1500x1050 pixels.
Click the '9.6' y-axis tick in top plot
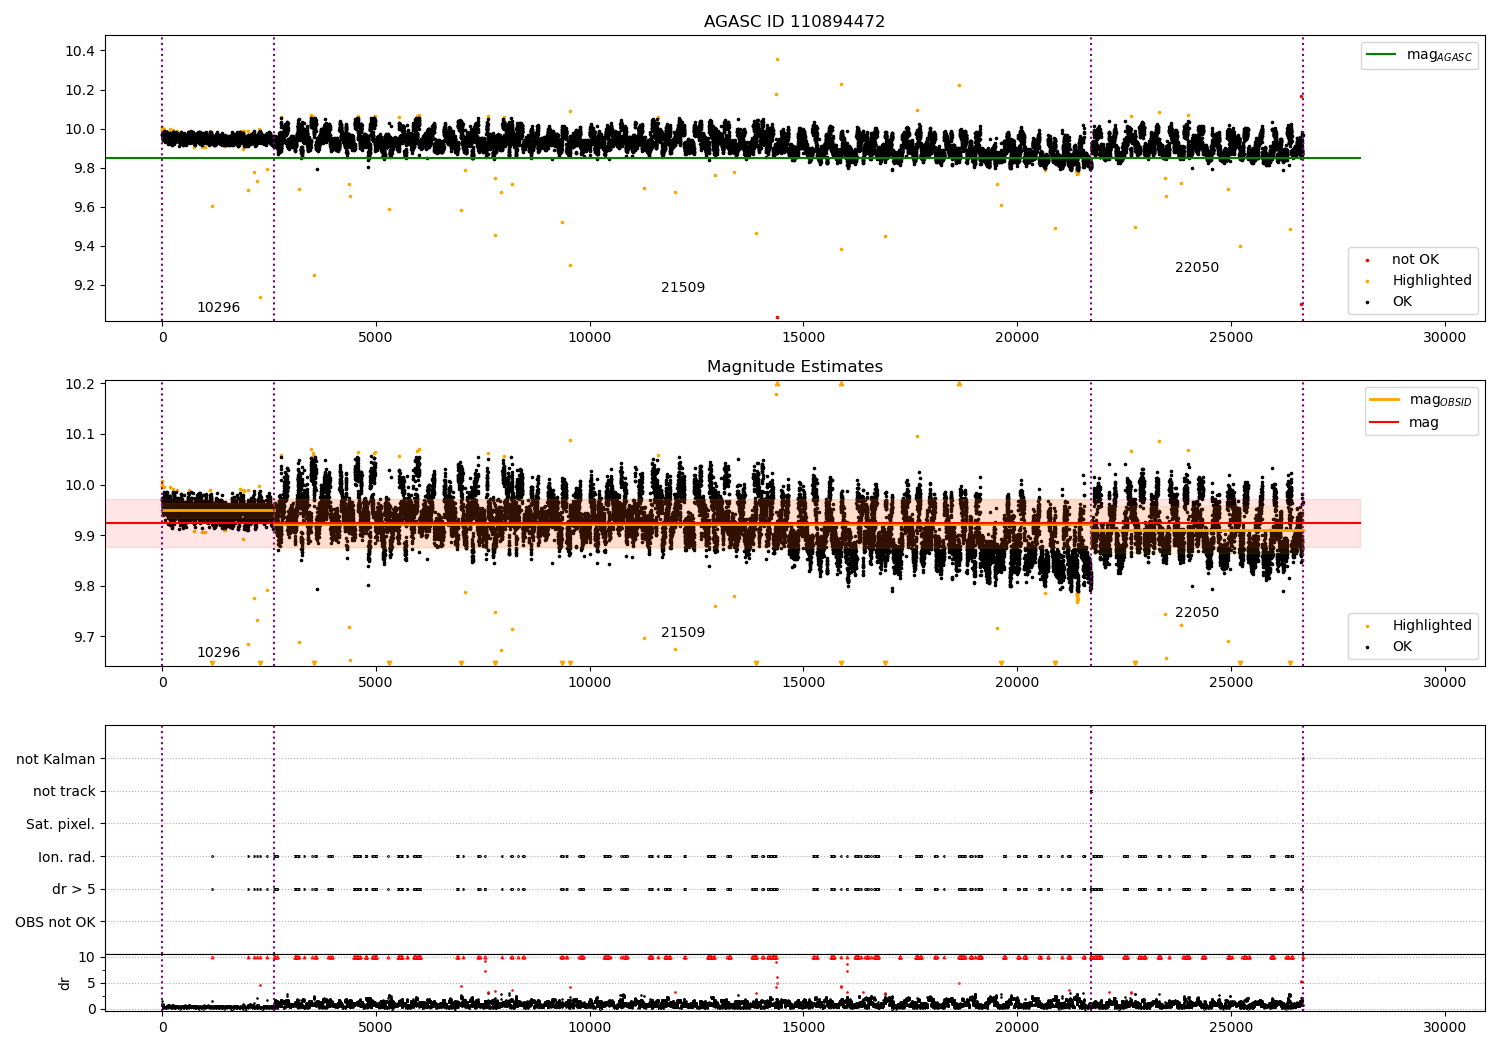pyautogui.click(x=84, y=208)
